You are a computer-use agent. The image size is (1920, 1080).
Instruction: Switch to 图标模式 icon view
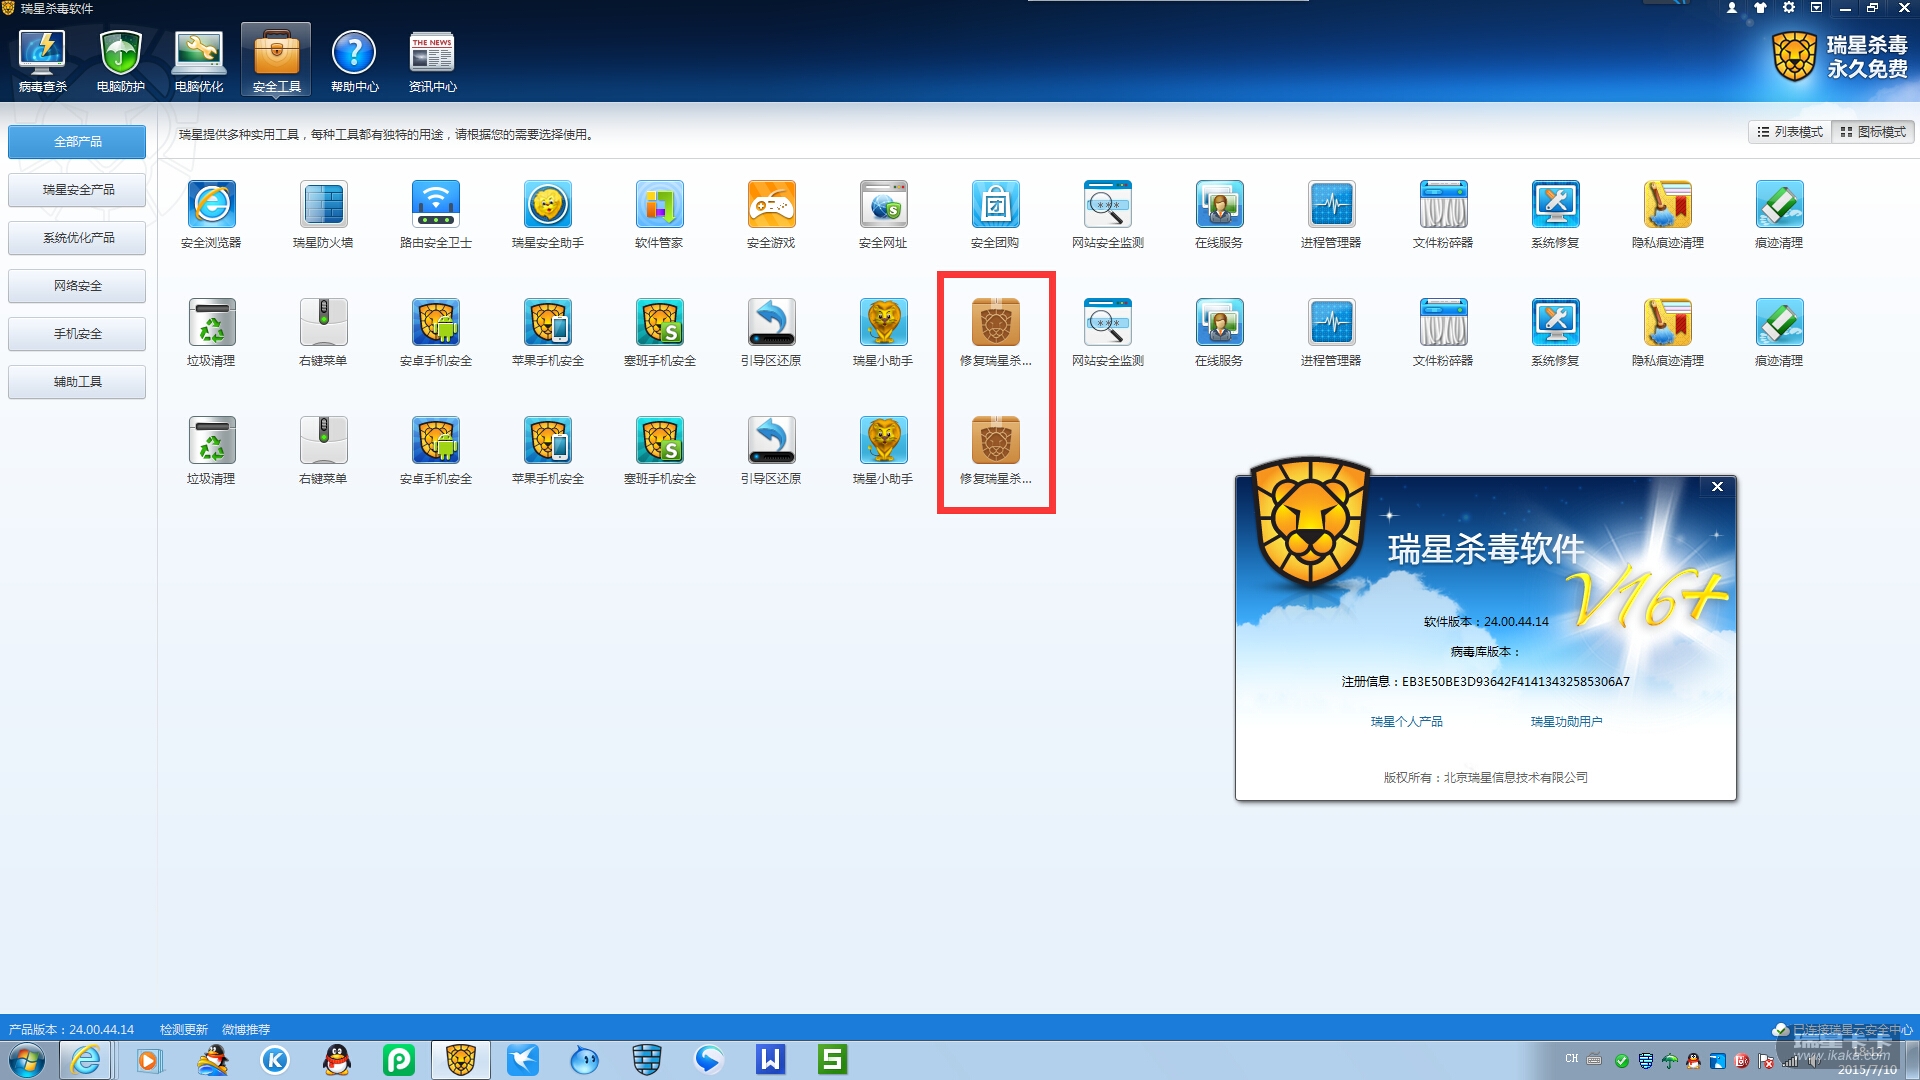pos(1873,132)
